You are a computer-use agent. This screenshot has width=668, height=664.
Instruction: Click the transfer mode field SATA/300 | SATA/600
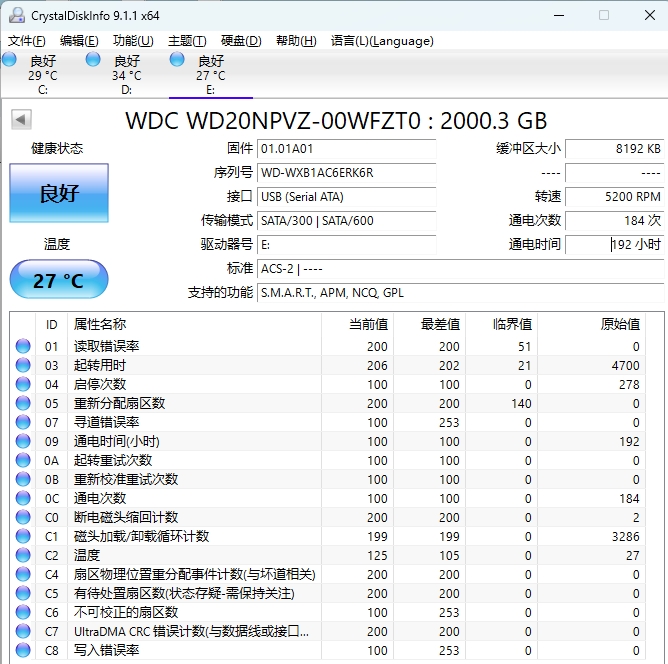[346, 221]
